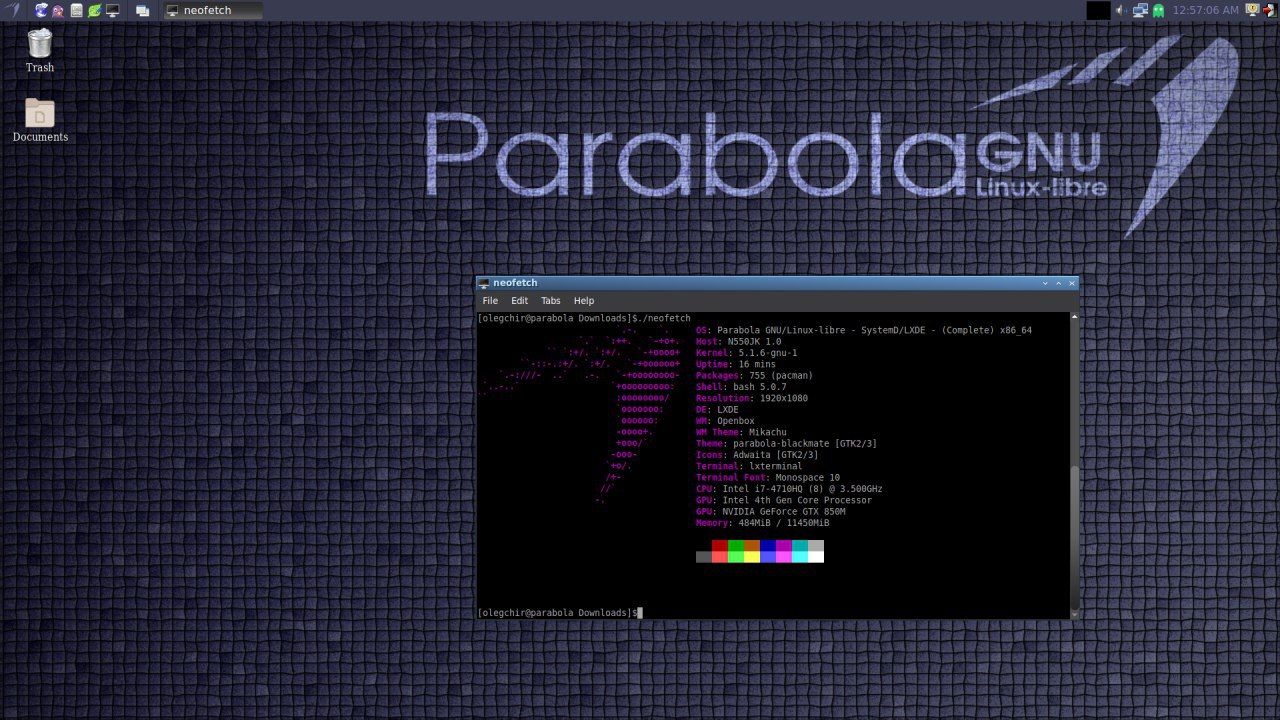Launch terminal from the panel monitor icon
Image resolution: width=1280 pixels, height=720 pixels.
pyautogui.click(x=112, y=10)
